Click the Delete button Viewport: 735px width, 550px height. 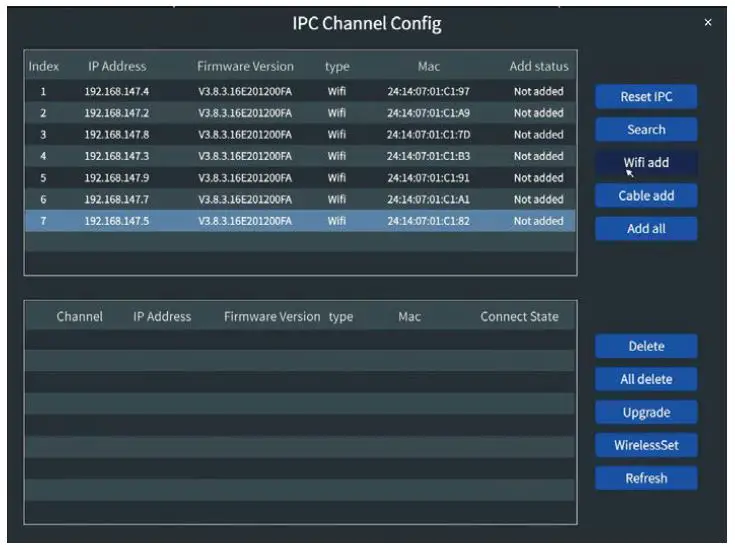(646, 346)
